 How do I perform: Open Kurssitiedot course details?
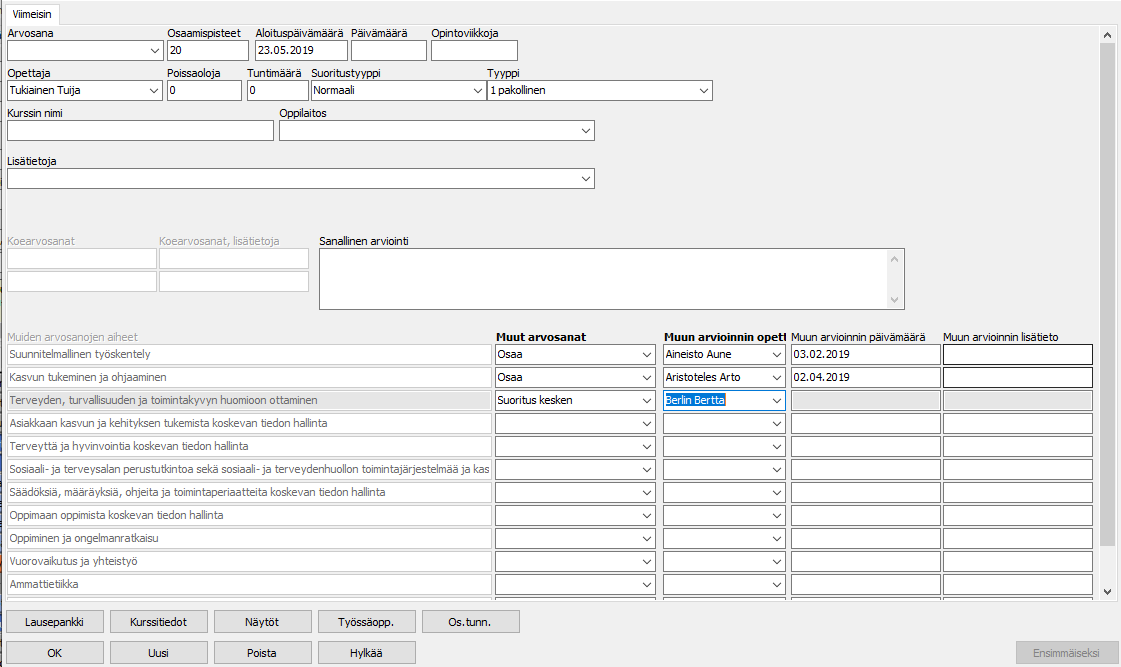coord(158,622)
